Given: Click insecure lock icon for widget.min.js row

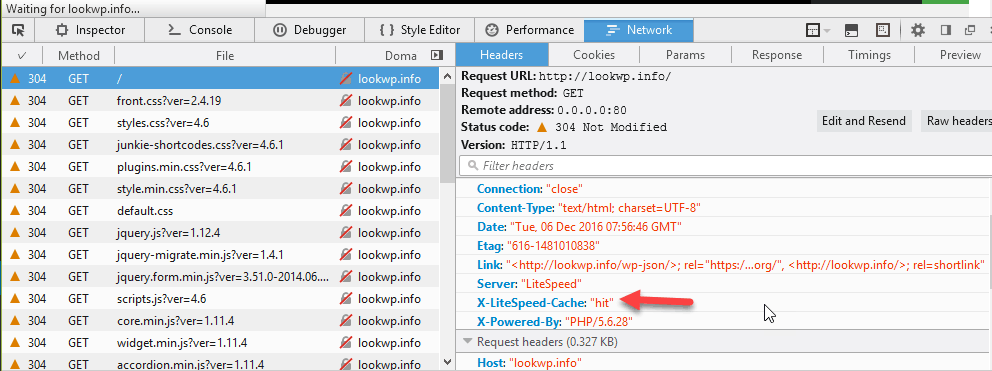Looking at the screenshot, I should point(345,343).
